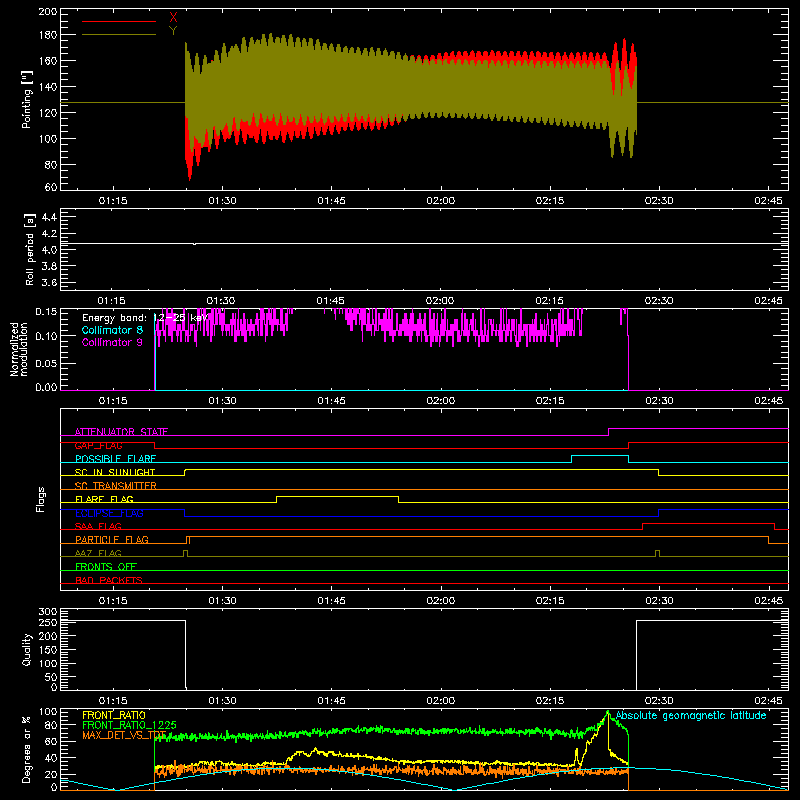Click 01:15 time label under Pointing plot
Screen dimensions: 800x800
click(x=113, y=201)
